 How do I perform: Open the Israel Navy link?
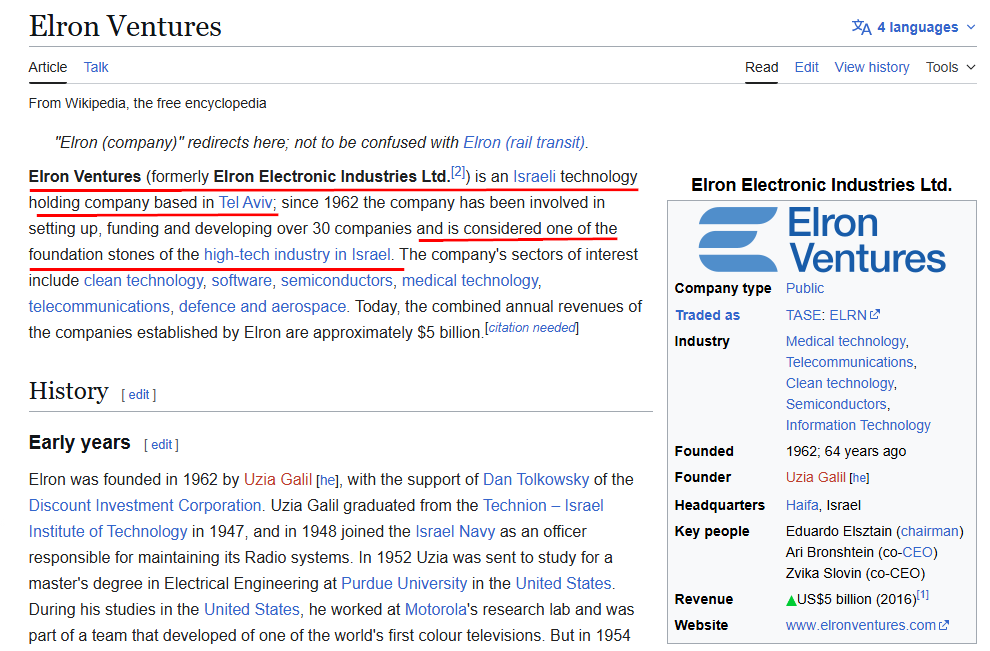[455, 531]
